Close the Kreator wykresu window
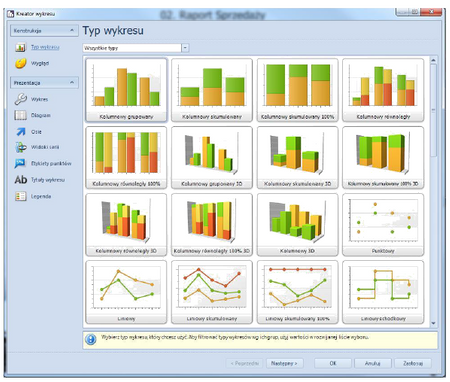This screenshot has width=450, height=382. coord(431,12)
